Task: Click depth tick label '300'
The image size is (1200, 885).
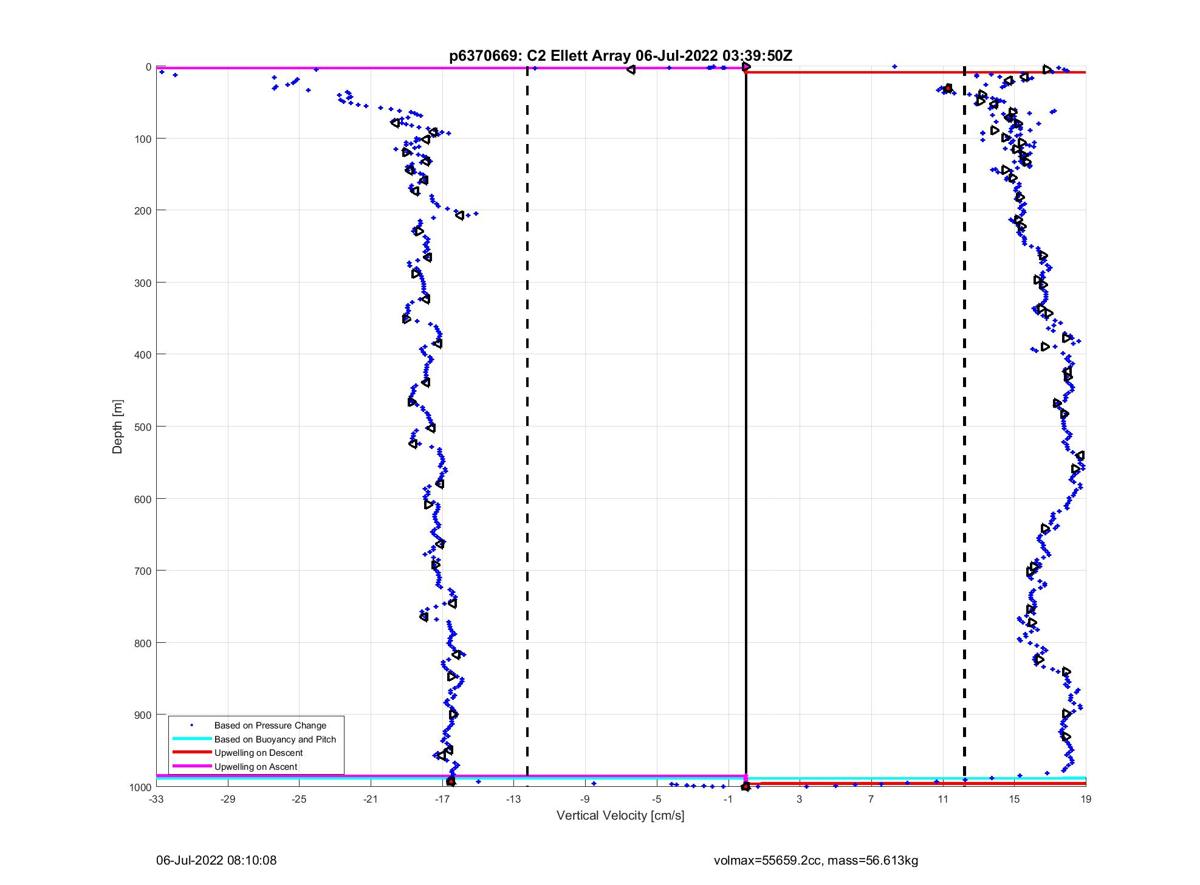Action: [x=141, y=283]
